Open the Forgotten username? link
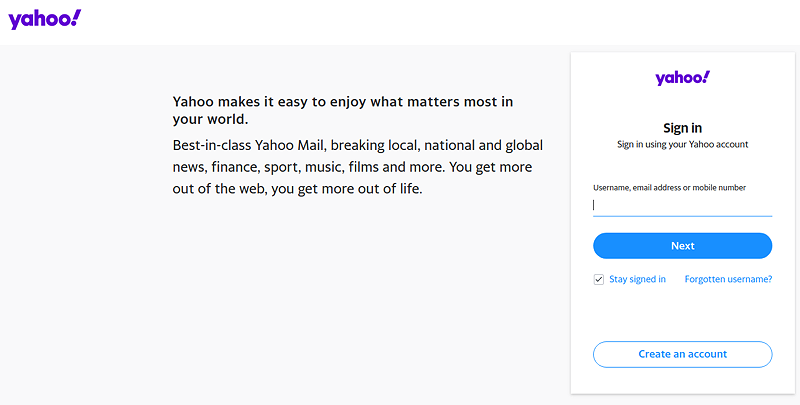The width and height of the screenshot is (800, 405). pyautogui.click(x=728, y=279)
